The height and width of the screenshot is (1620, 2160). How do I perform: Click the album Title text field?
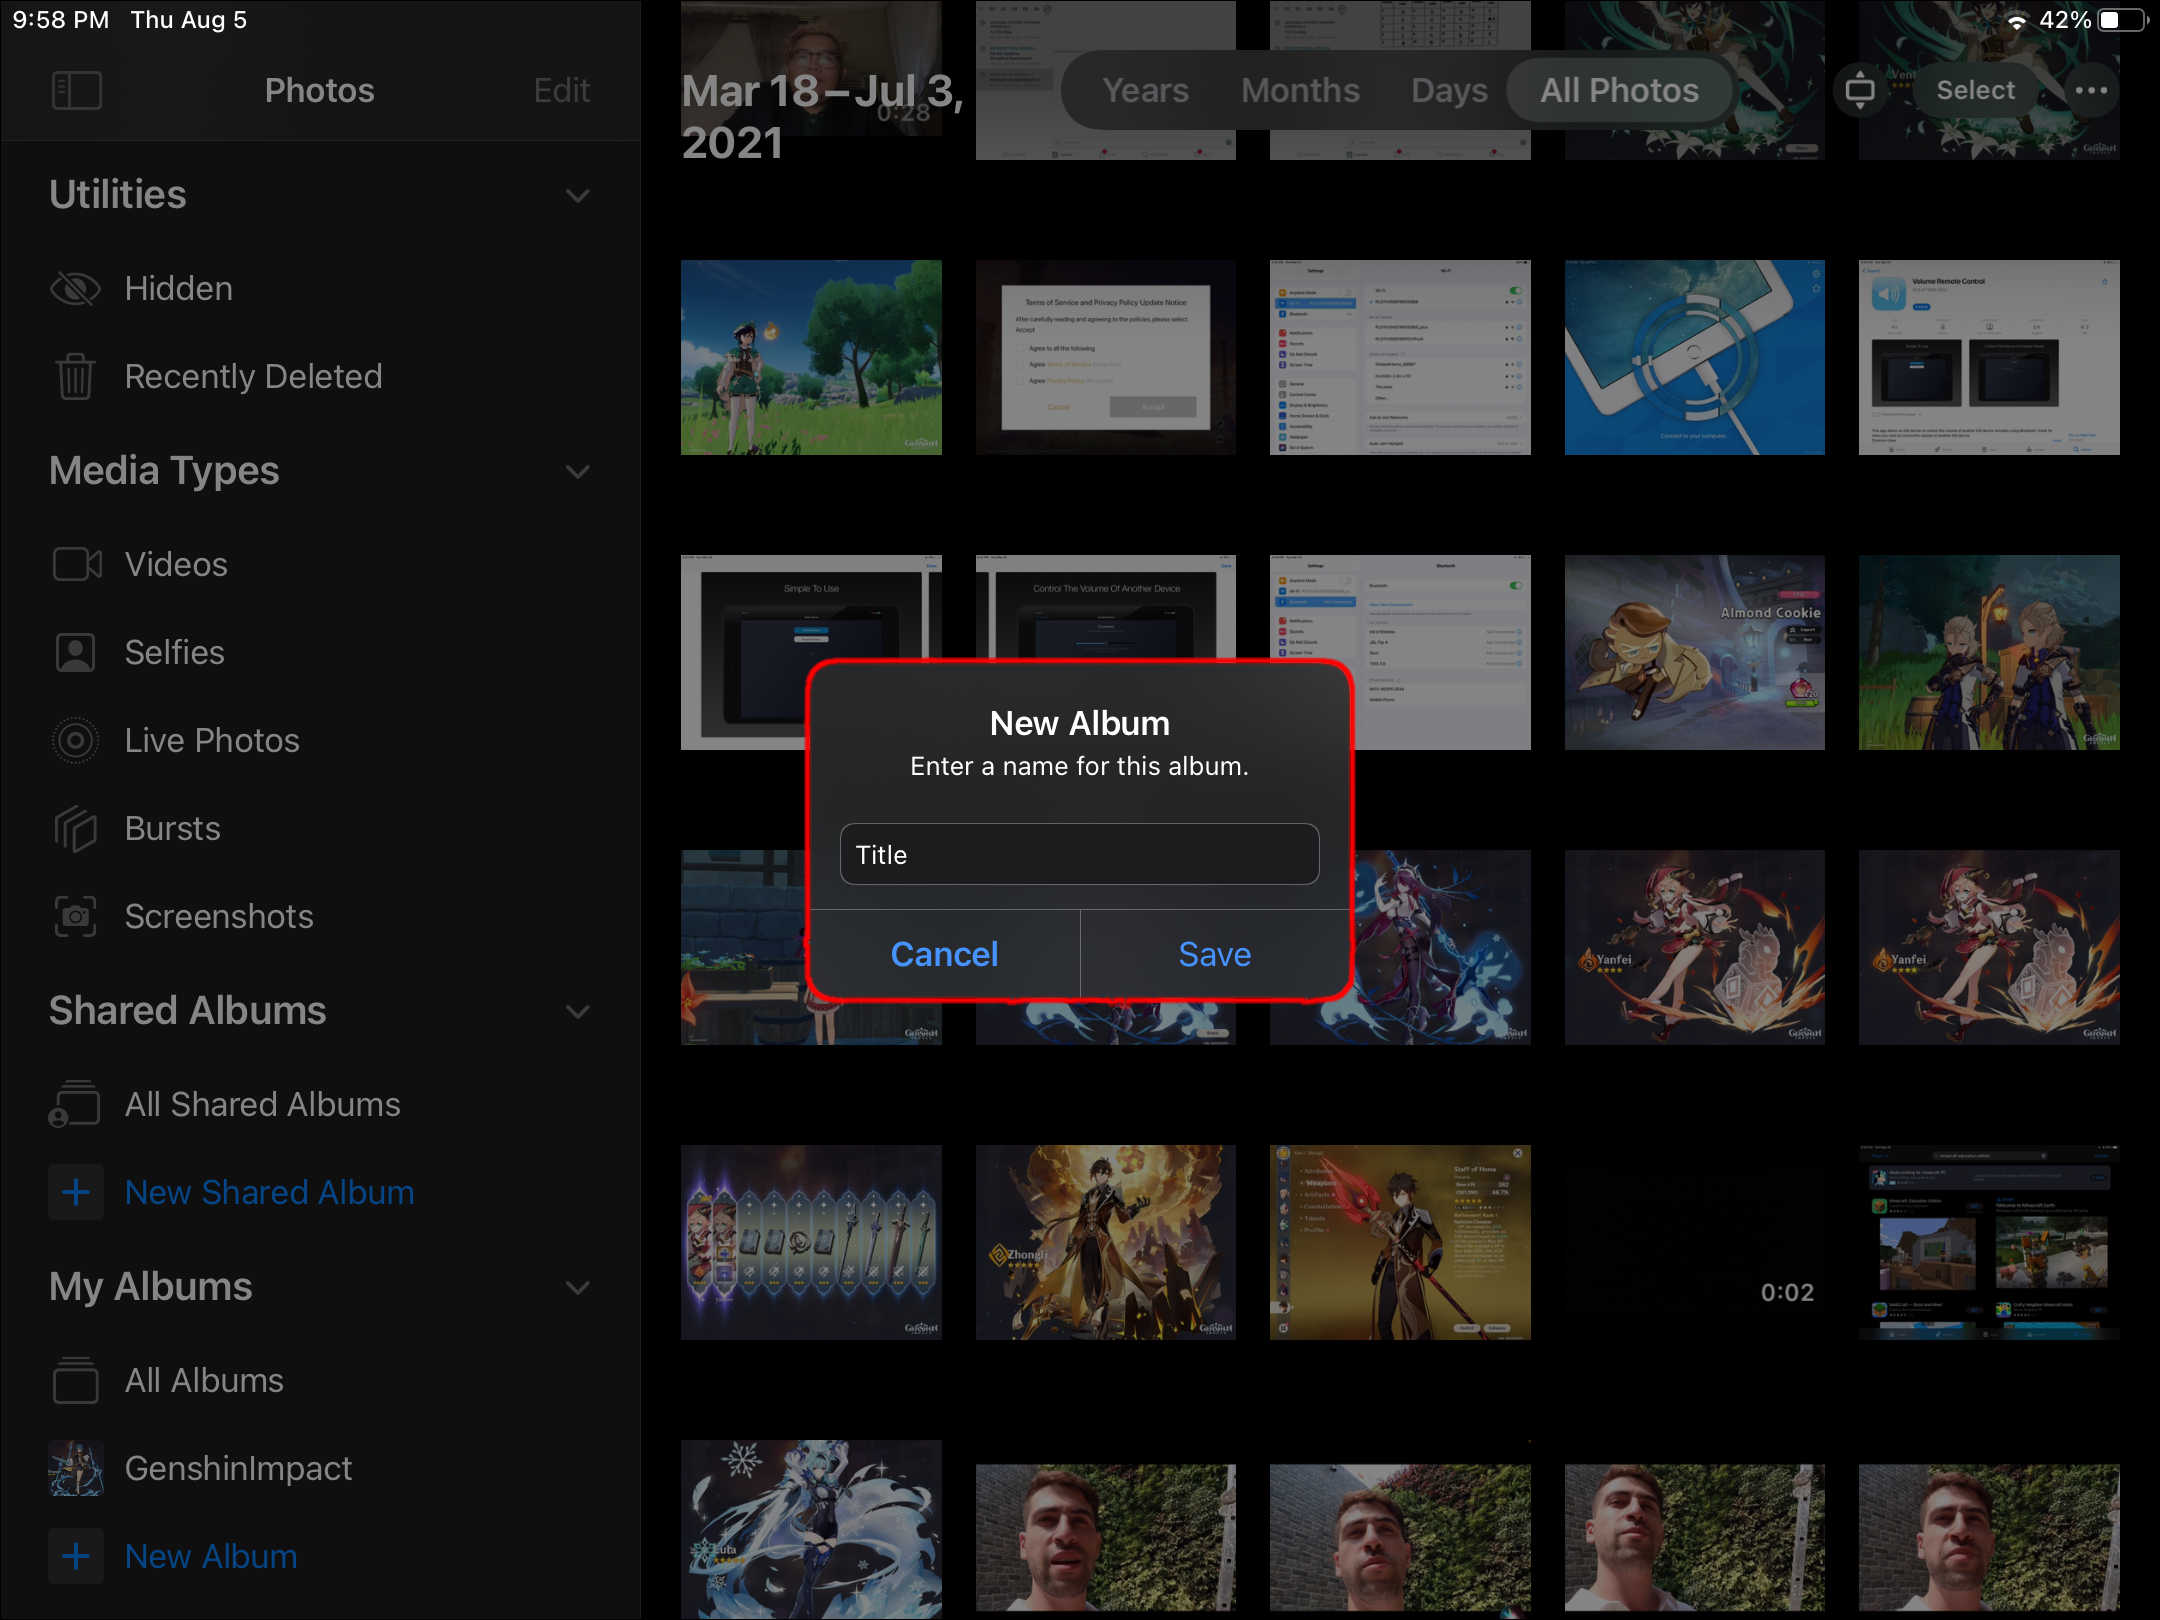tap(1080, 855)
